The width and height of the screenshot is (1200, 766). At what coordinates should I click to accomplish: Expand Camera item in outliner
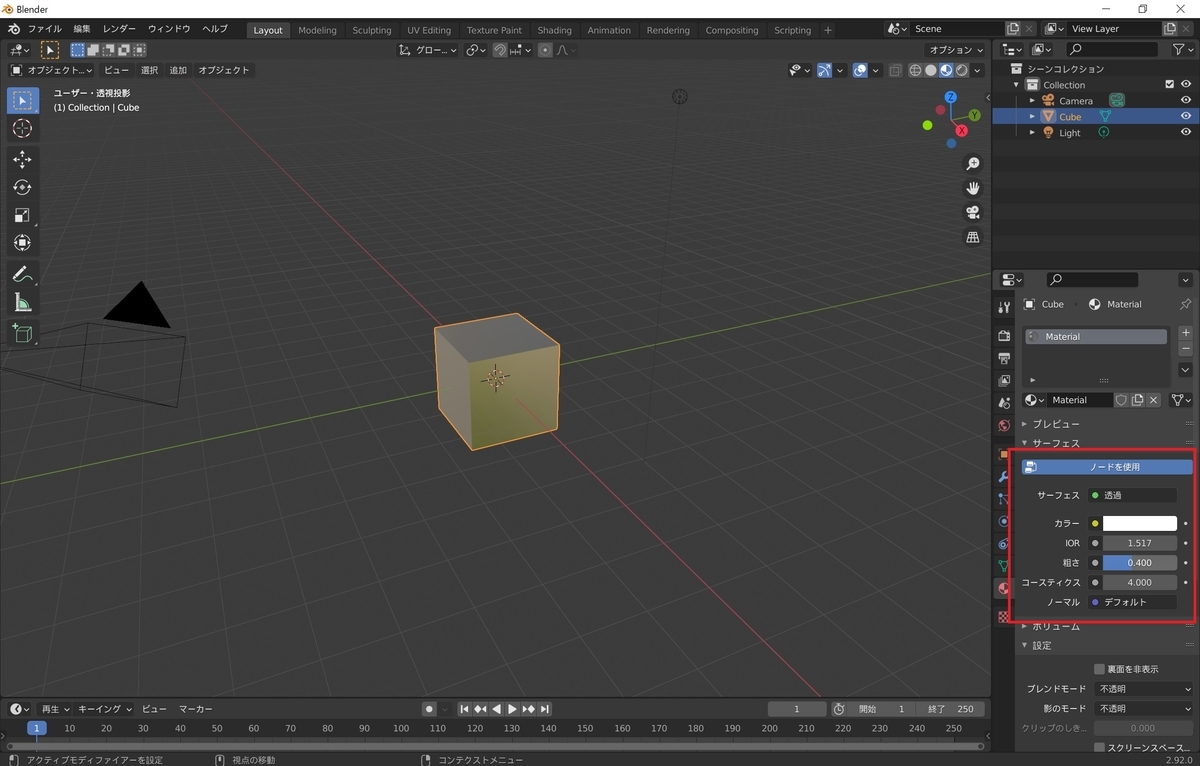pos(1032,101)
